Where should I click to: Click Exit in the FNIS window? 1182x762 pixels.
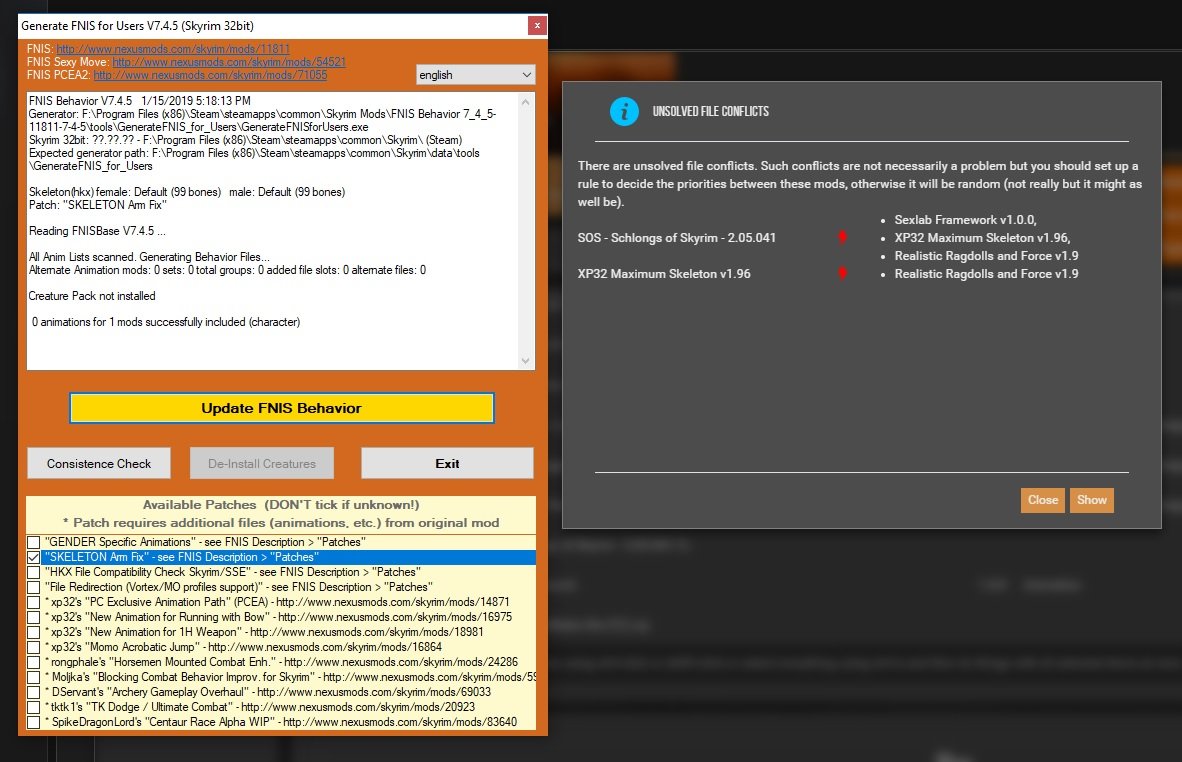pos(447,464)
